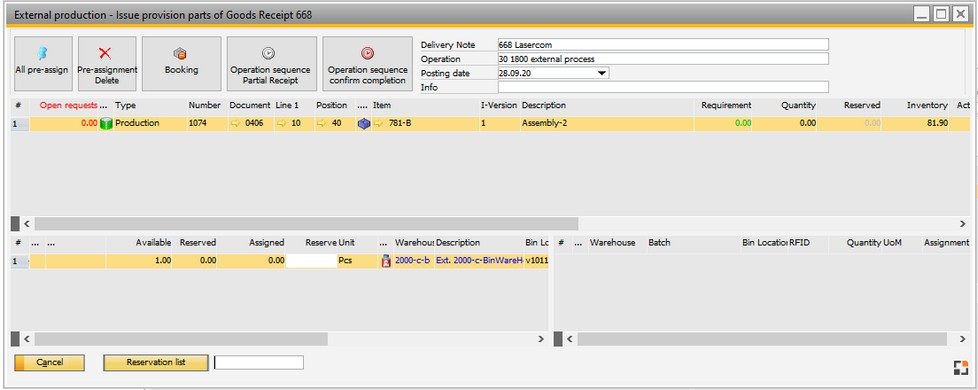Edit the Operation field
The image size is (978, 390).
click(663, 59)
